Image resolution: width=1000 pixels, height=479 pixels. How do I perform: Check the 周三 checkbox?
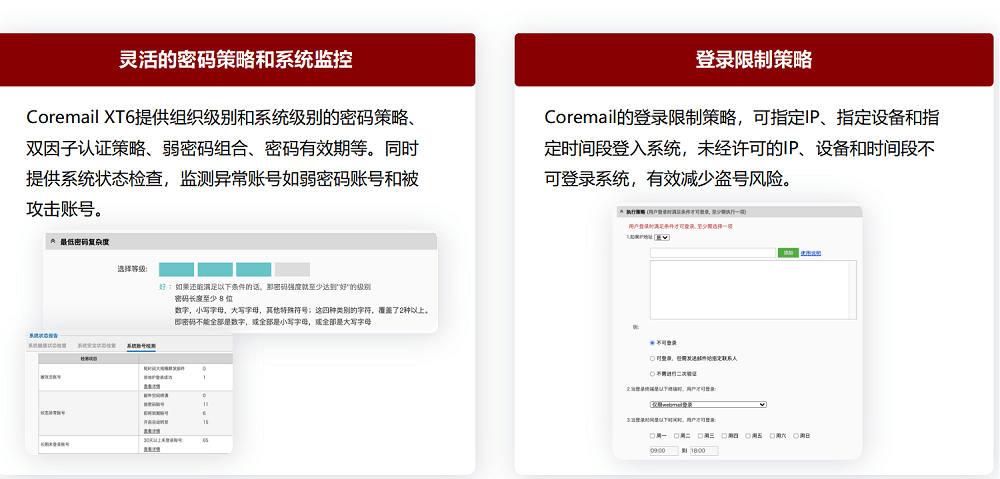pyautogui.click(x=700, y=436)
